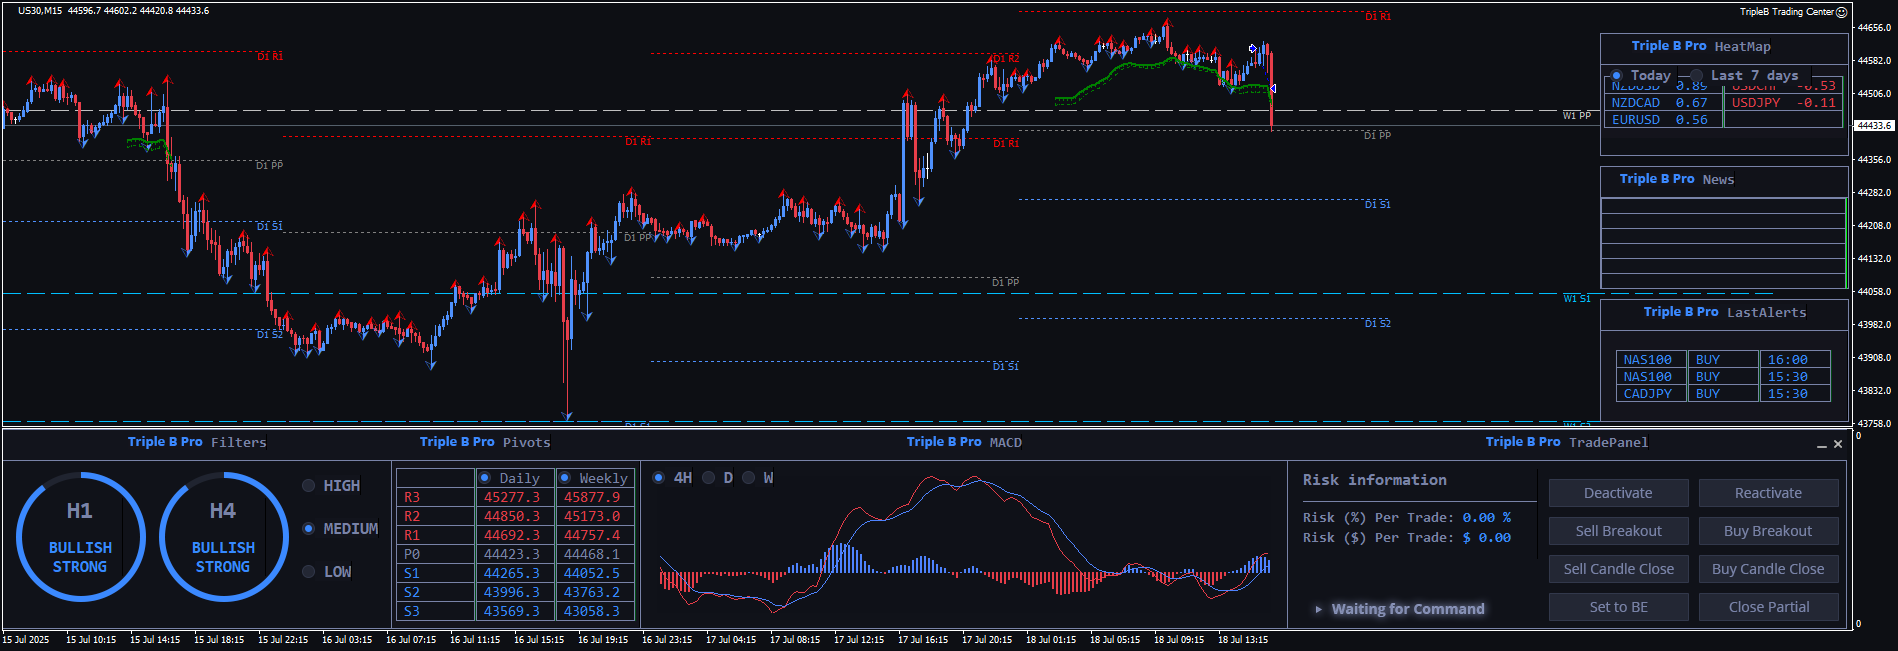Select the HIGH filter radio button
1898x651 pixels.
(309, 486)
